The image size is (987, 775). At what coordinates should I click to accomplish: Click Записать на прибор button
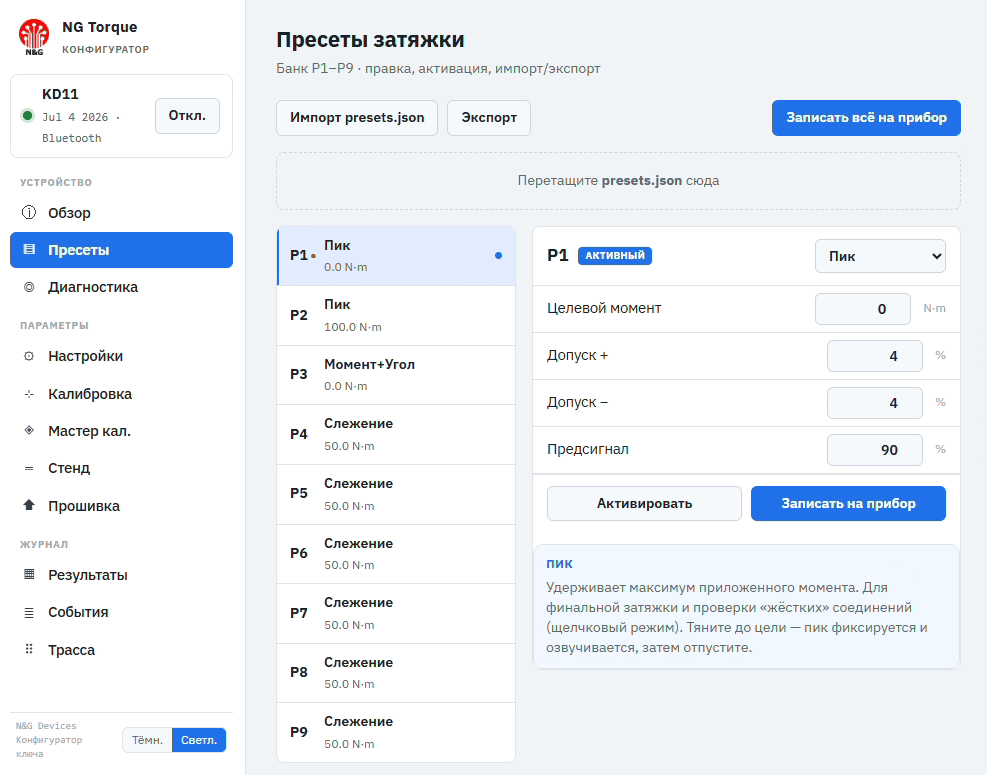pyautogui.click(x=849, y=503)
